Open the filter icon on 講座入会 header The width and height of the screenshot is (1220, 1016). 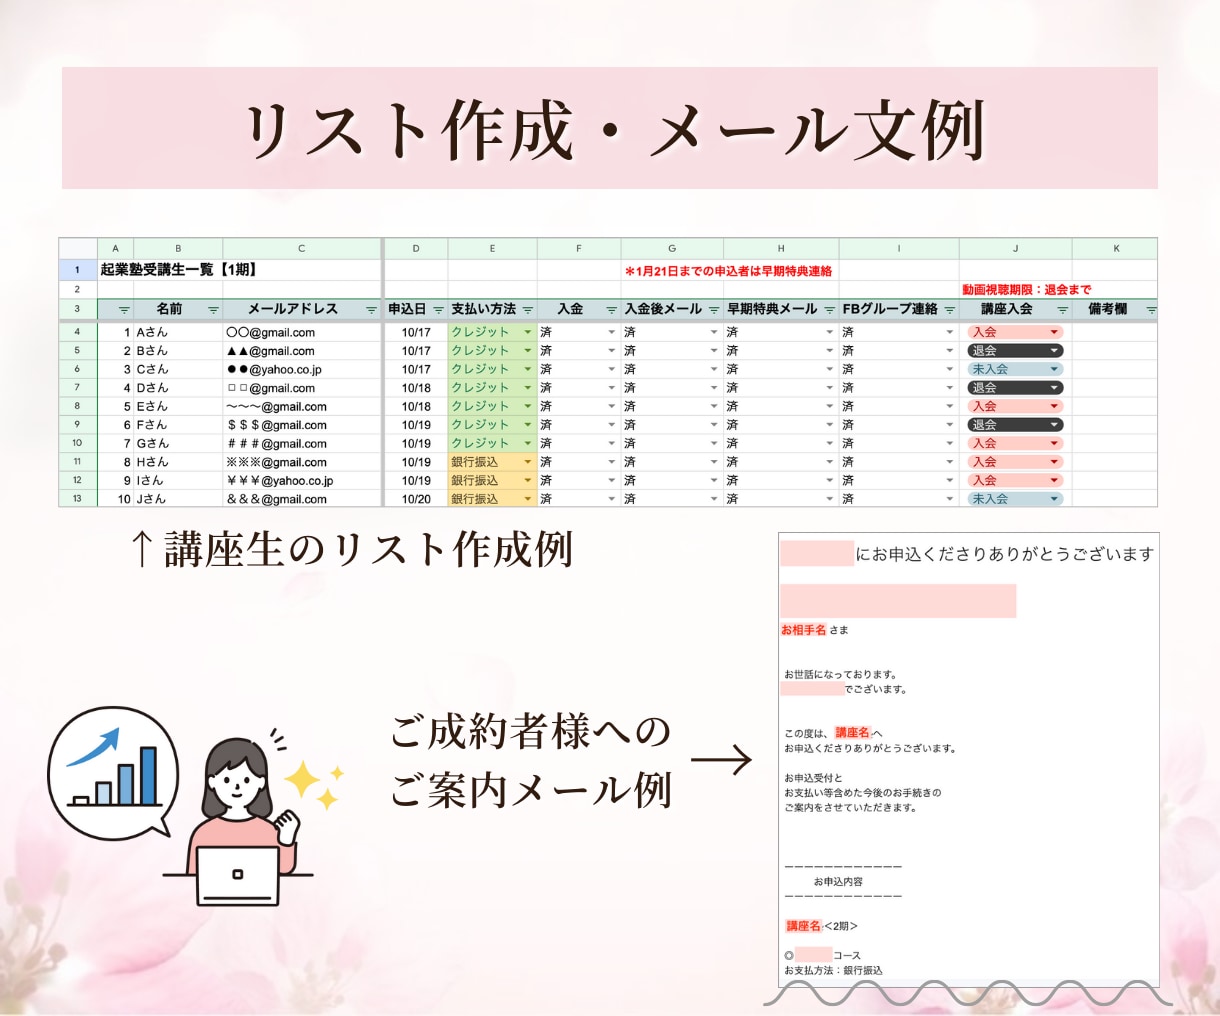1062,310
